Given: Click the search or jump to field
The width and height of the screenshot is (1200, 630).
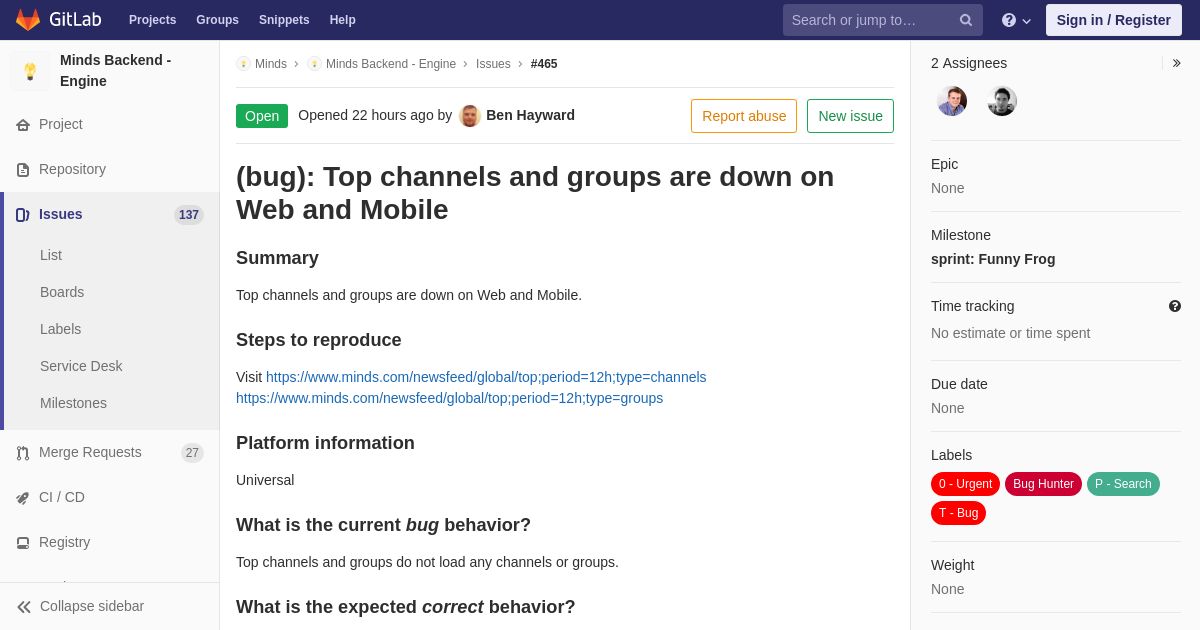Looking at the screenshot, I should click(x=883, y=20).
